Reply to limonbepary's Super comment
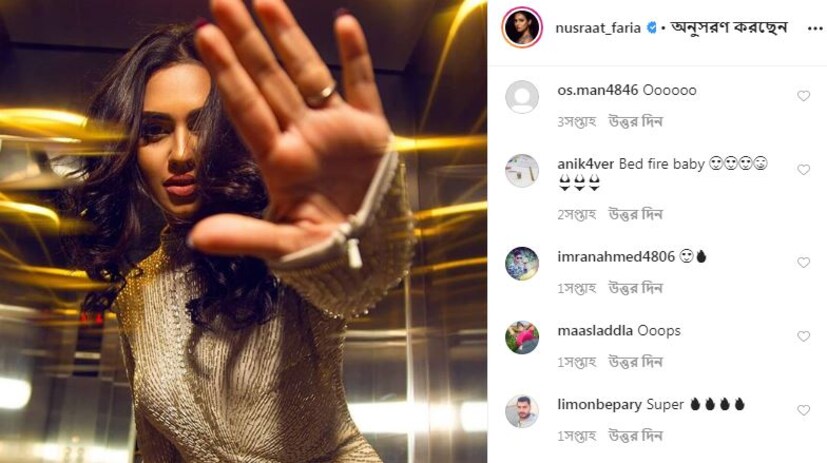The height and width of the screenshot is (463, 827). [x=636, y=436]
